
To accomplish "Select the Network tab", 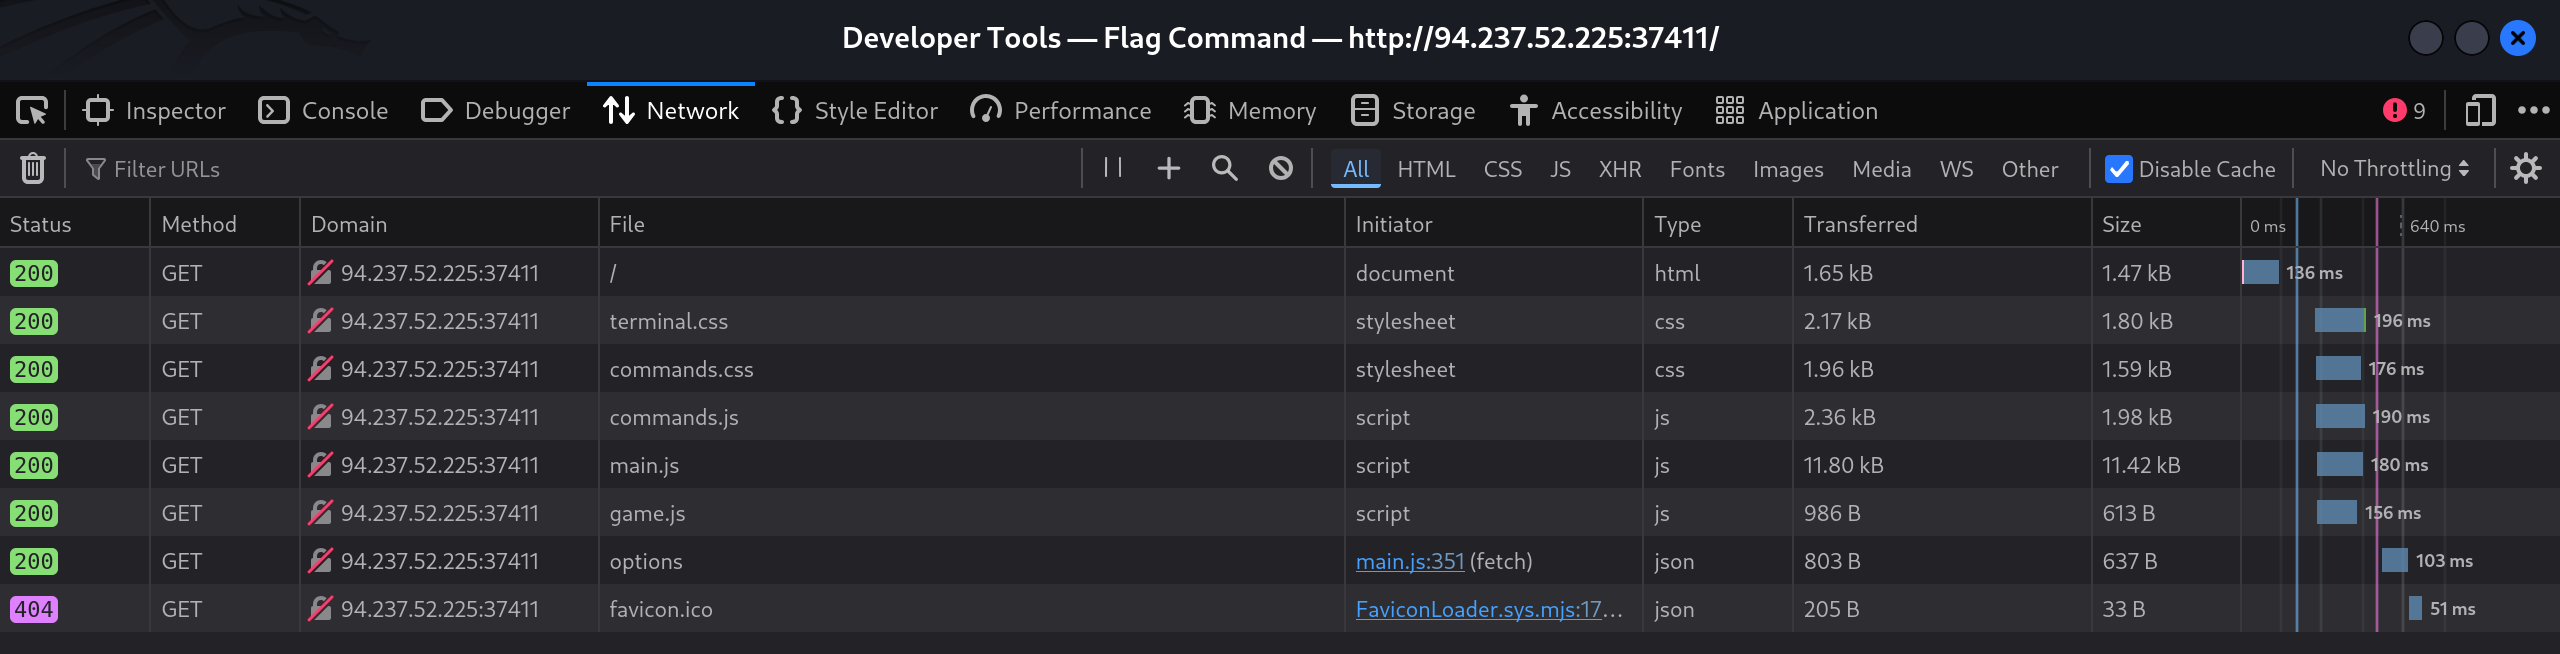I will pos(671,110).
